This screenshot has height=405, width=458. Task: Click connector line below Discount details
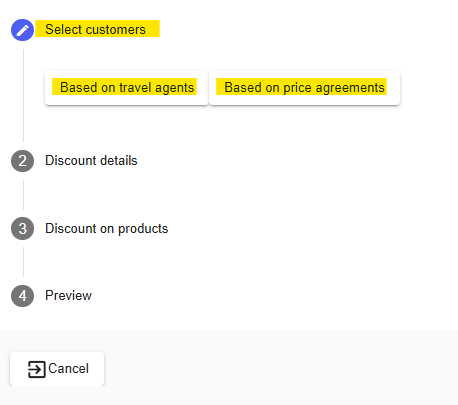click(x=23, y=195)
